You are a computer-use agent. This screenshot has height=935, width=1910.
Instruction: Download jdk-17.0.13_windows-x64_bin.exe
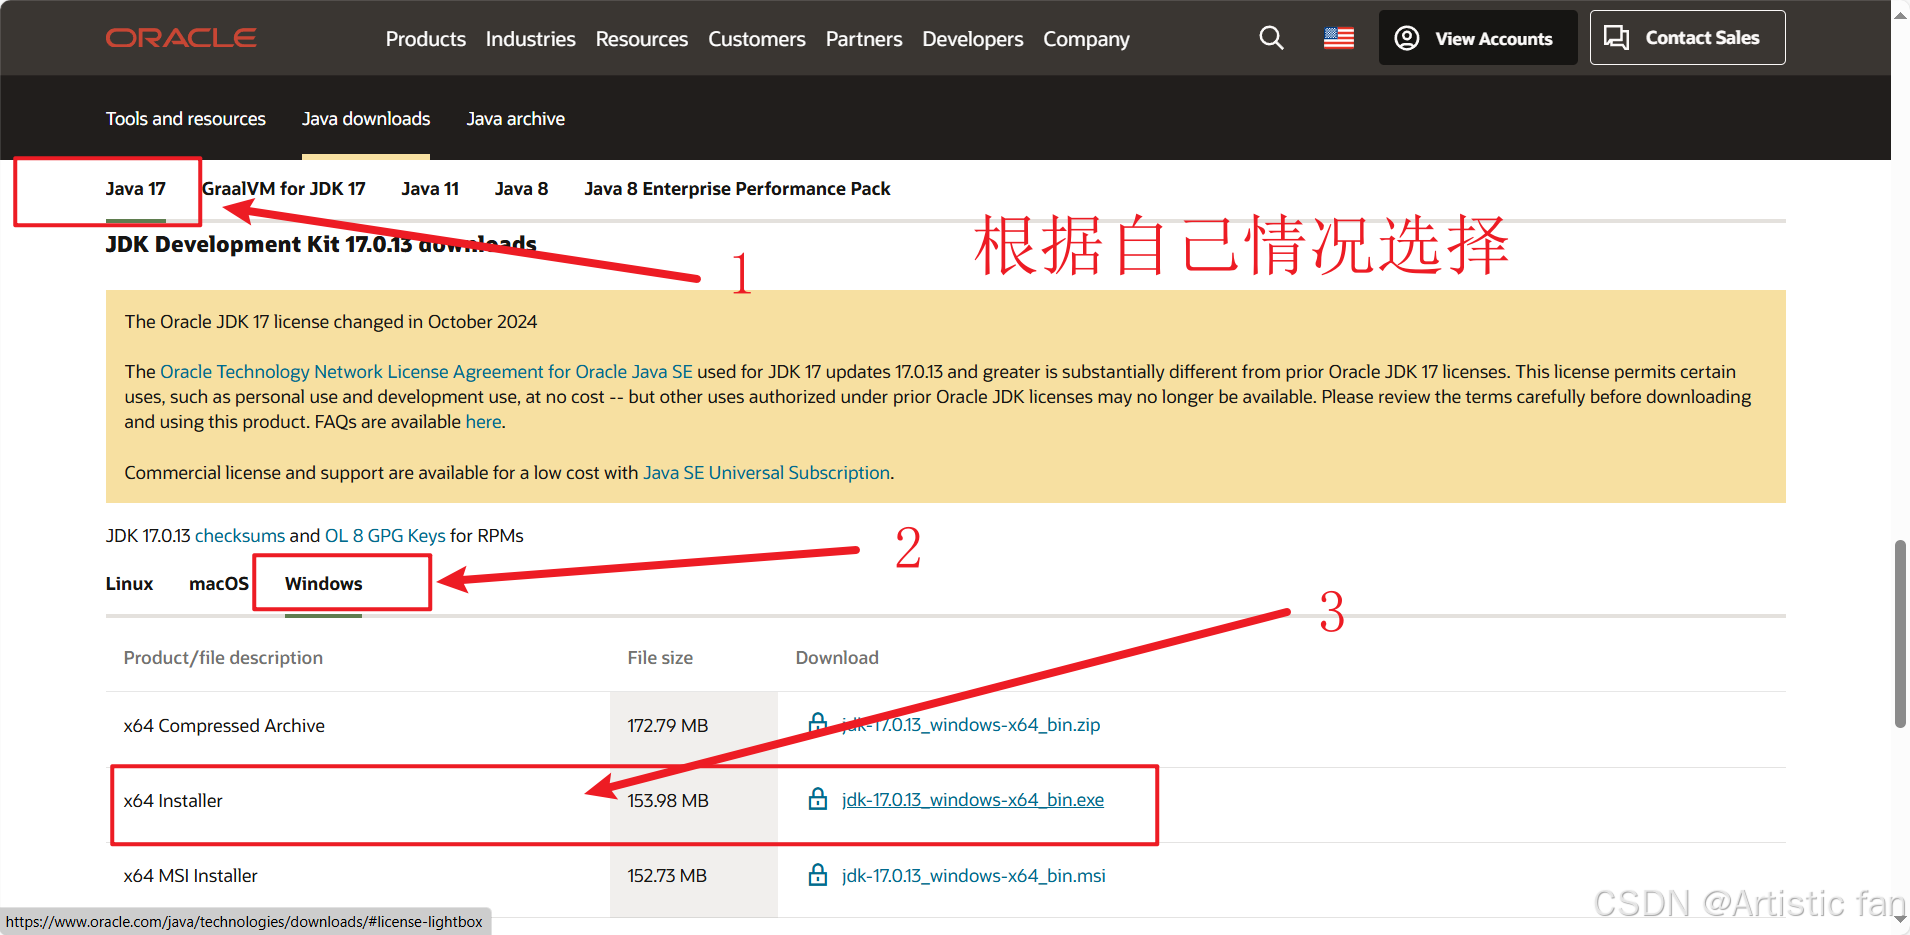[973, 800]
